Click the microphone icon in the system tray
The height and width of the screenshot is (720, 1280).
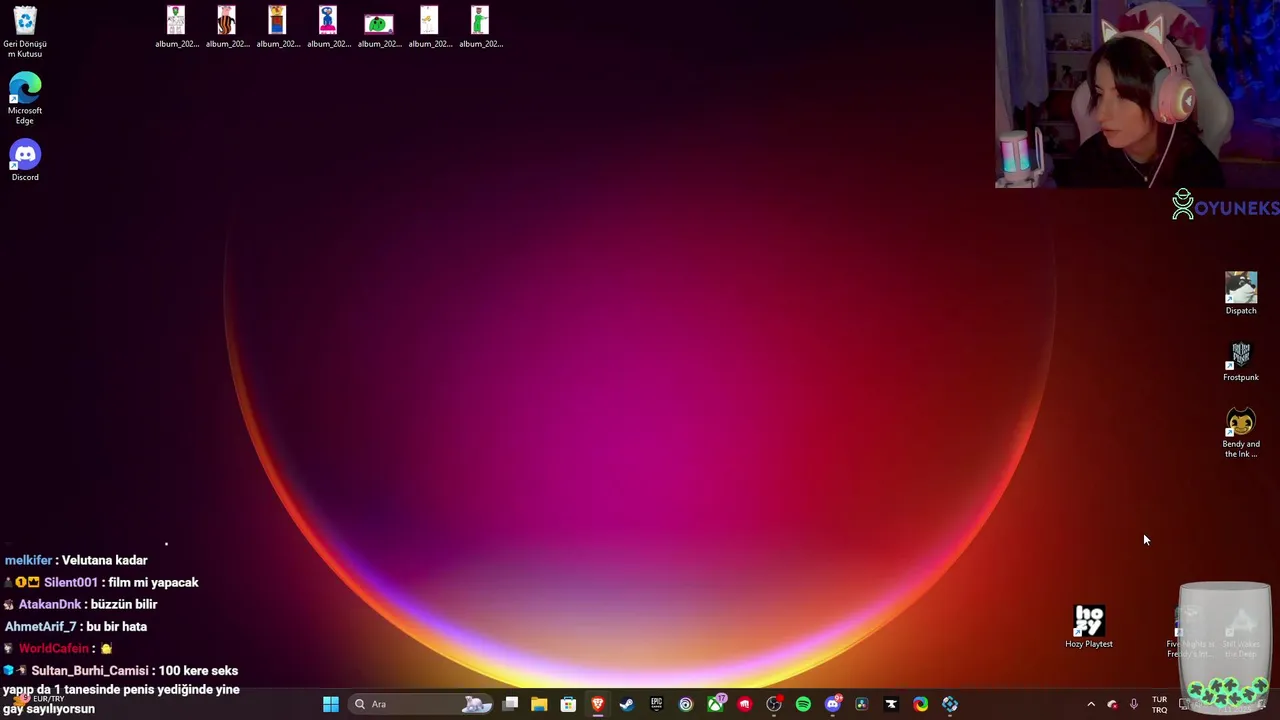1133,704
